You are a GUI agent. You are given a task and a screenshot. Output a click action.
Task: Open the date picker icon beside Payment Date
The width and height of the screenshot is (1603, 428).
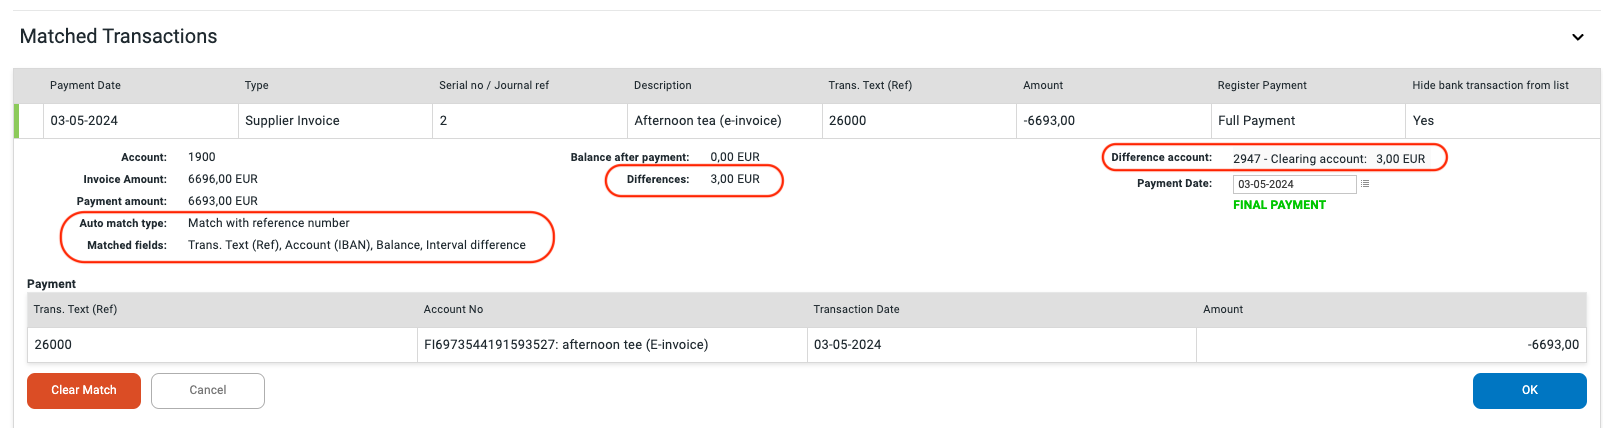(x=1365, y=184)
